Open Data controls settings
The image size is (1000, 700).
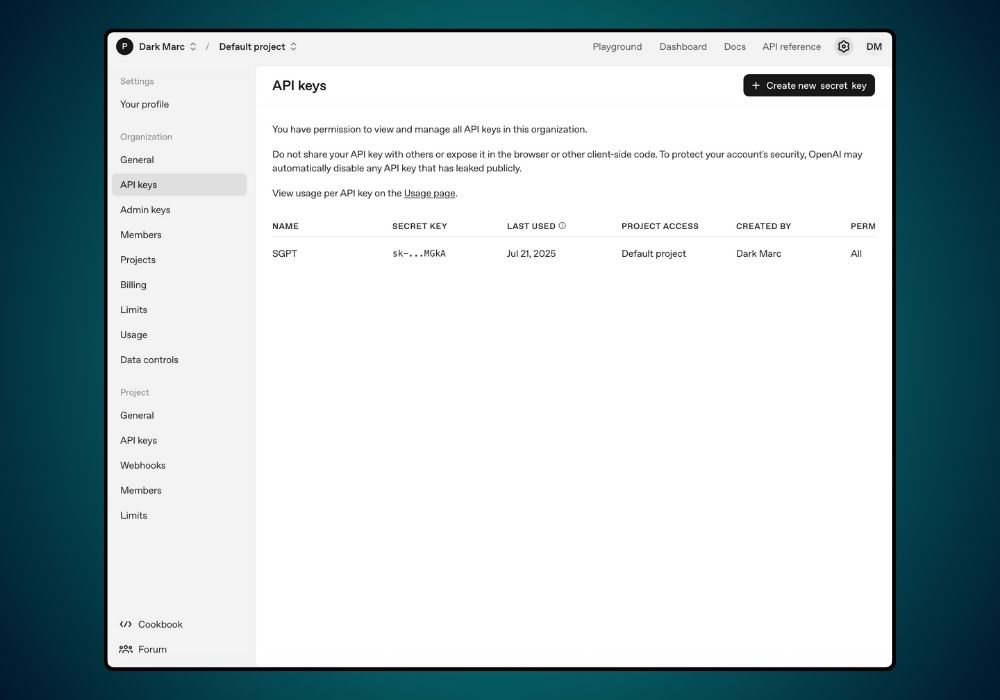click(149, 359)
